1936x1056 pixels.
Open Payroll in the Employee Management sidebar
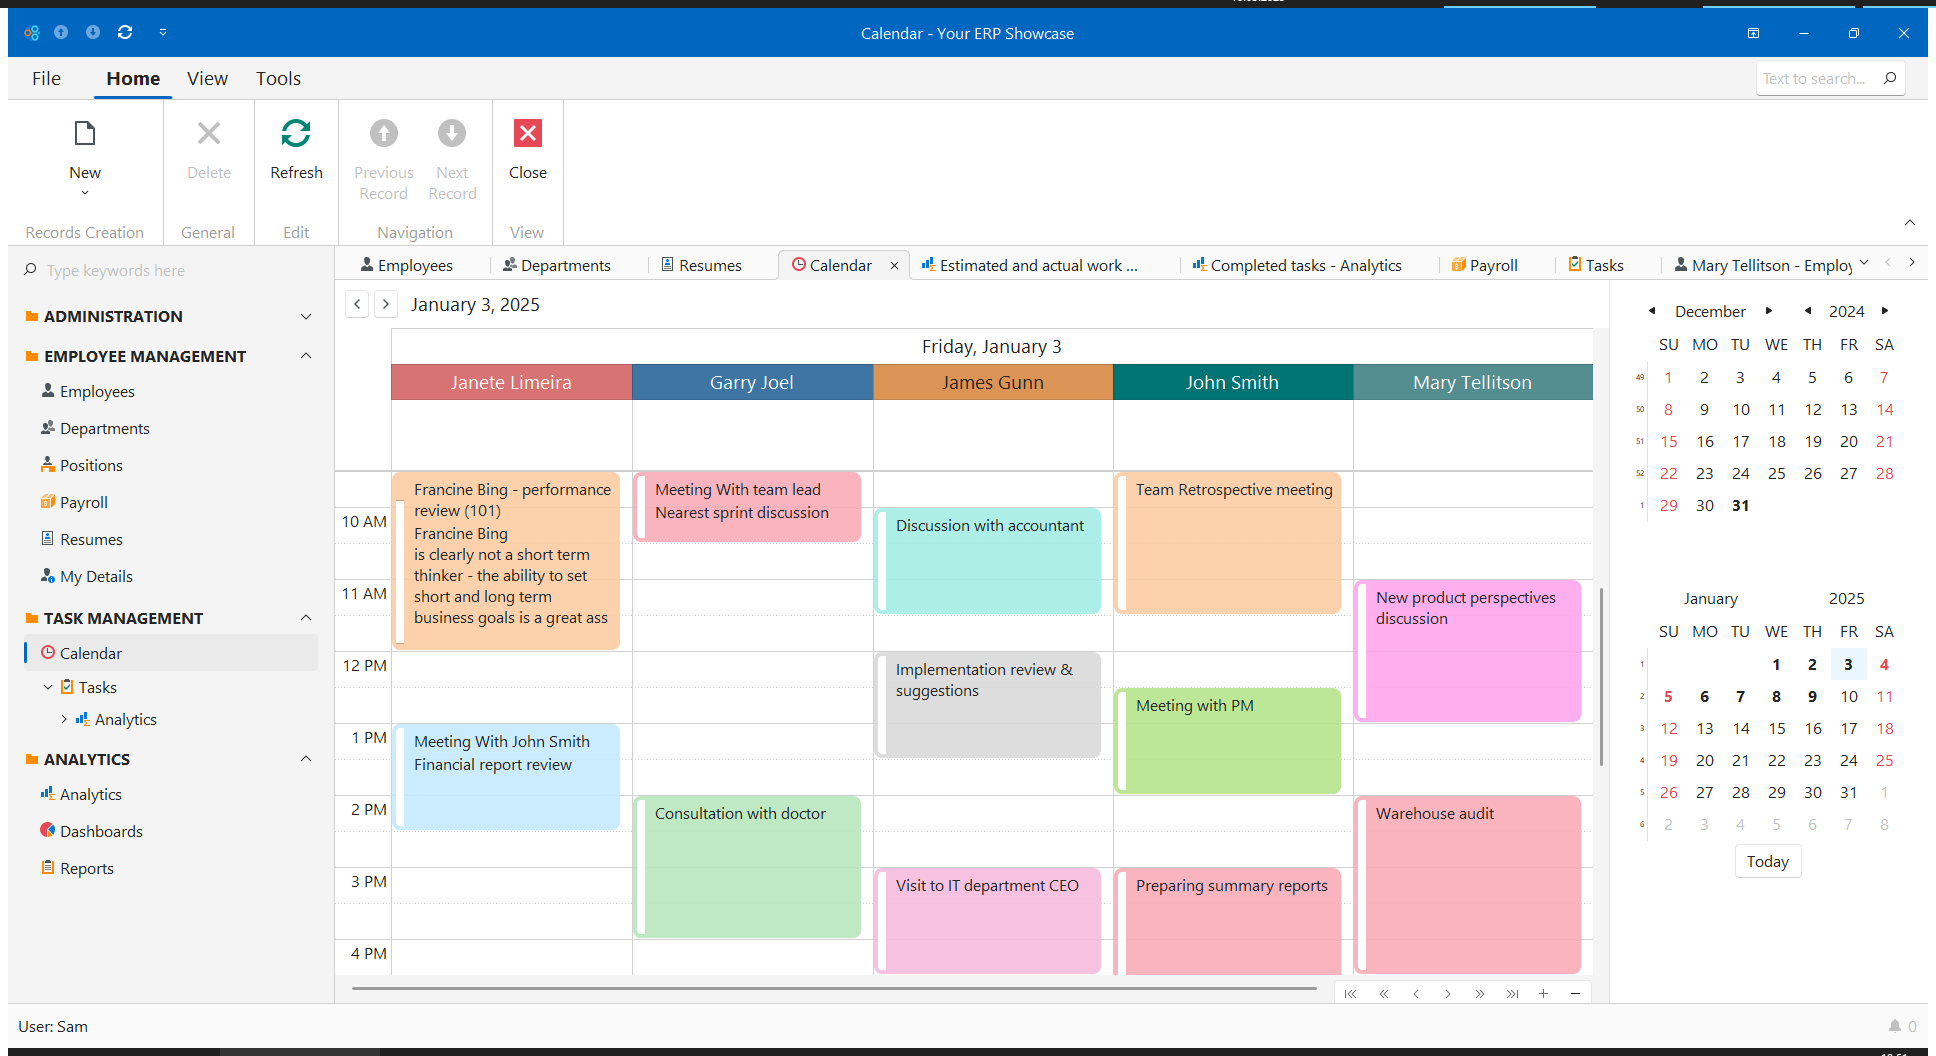(x=83, y=502)
